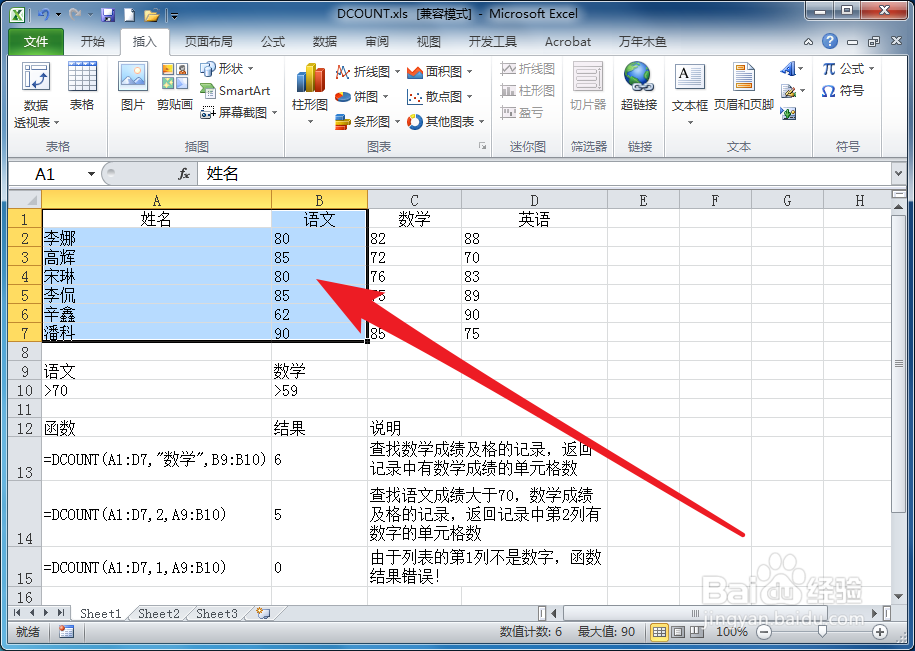Undo the last action in quick access toolbar

[43, 15]
